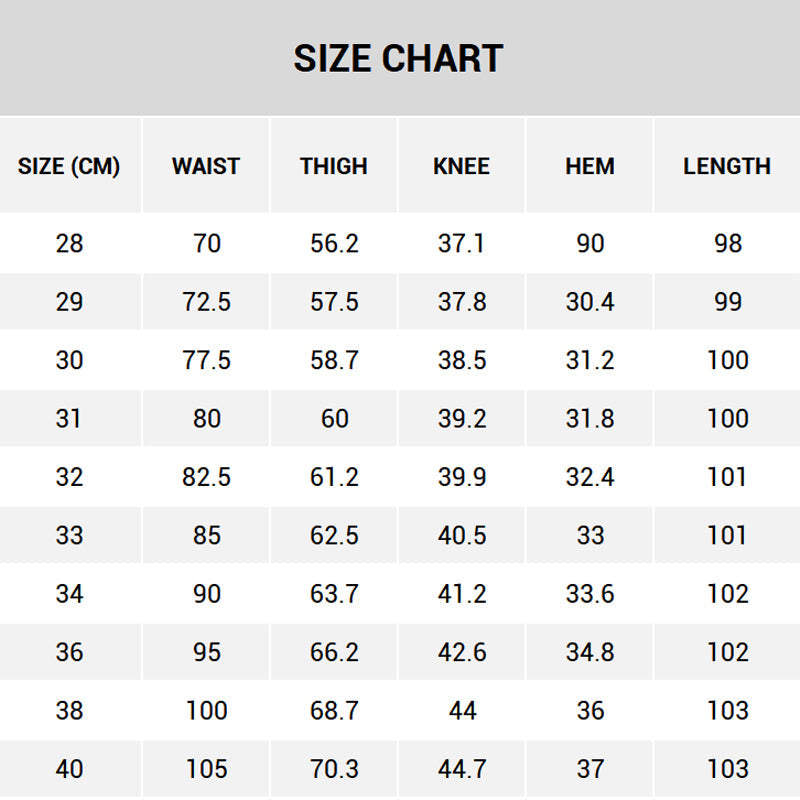
Task: Click size 36 in the size column
Action: pos(69,652)
